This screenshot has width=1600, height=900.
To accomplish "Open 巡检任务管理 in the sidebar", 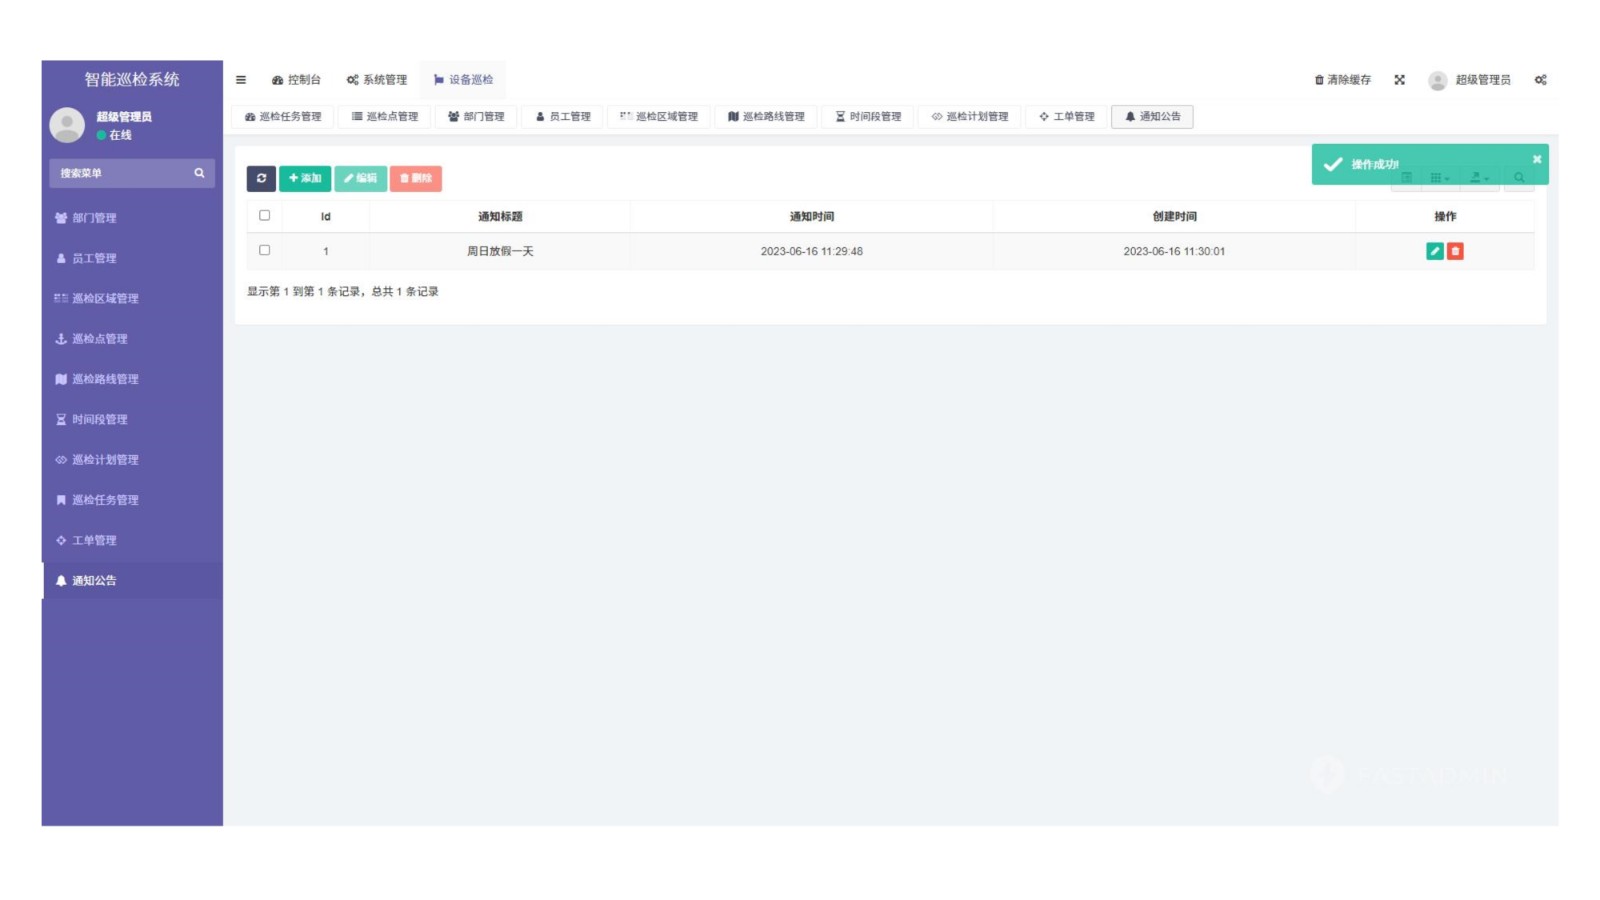I will [x=132, y=500].
